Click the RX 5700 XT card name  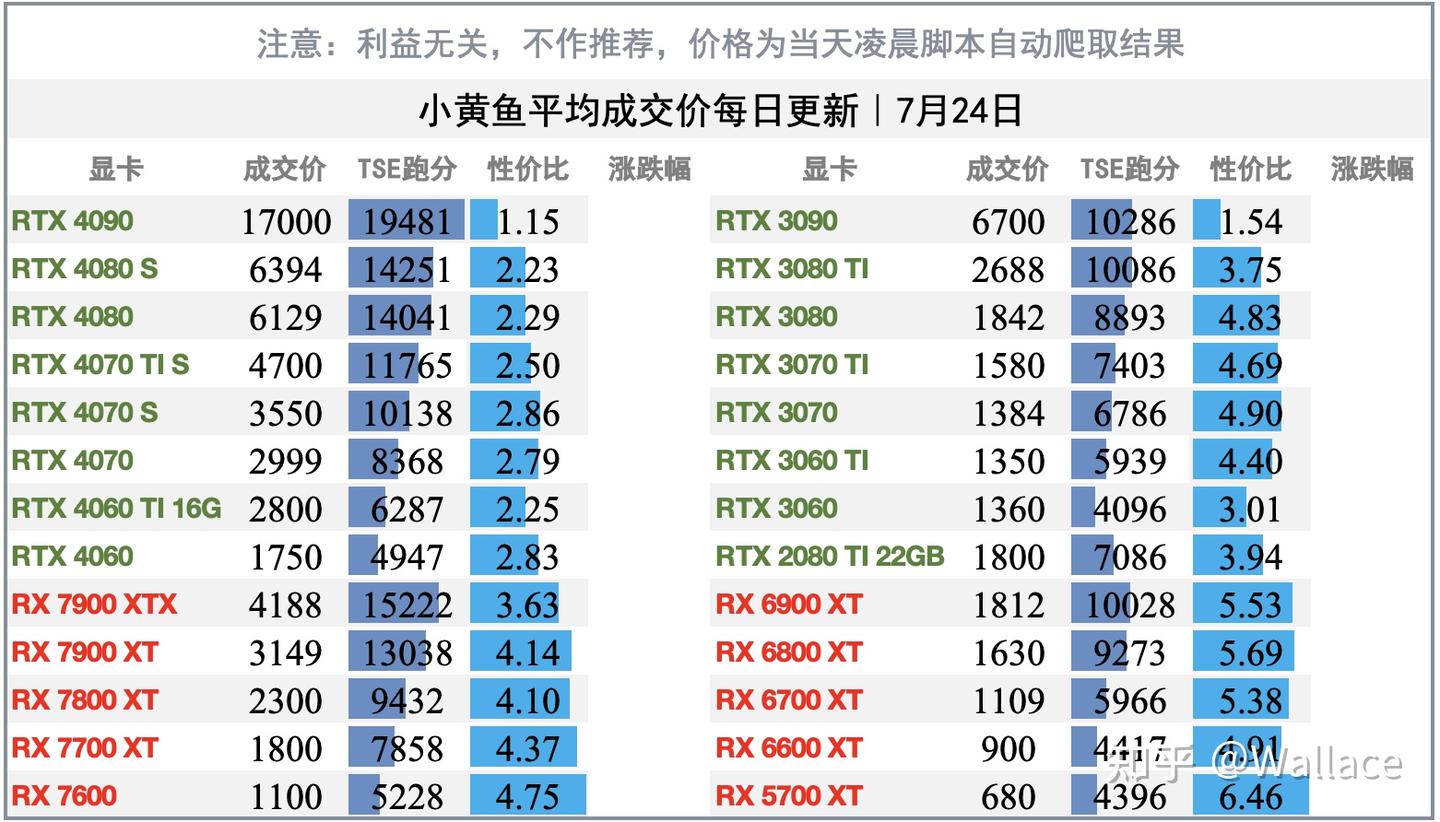point(789,797)
